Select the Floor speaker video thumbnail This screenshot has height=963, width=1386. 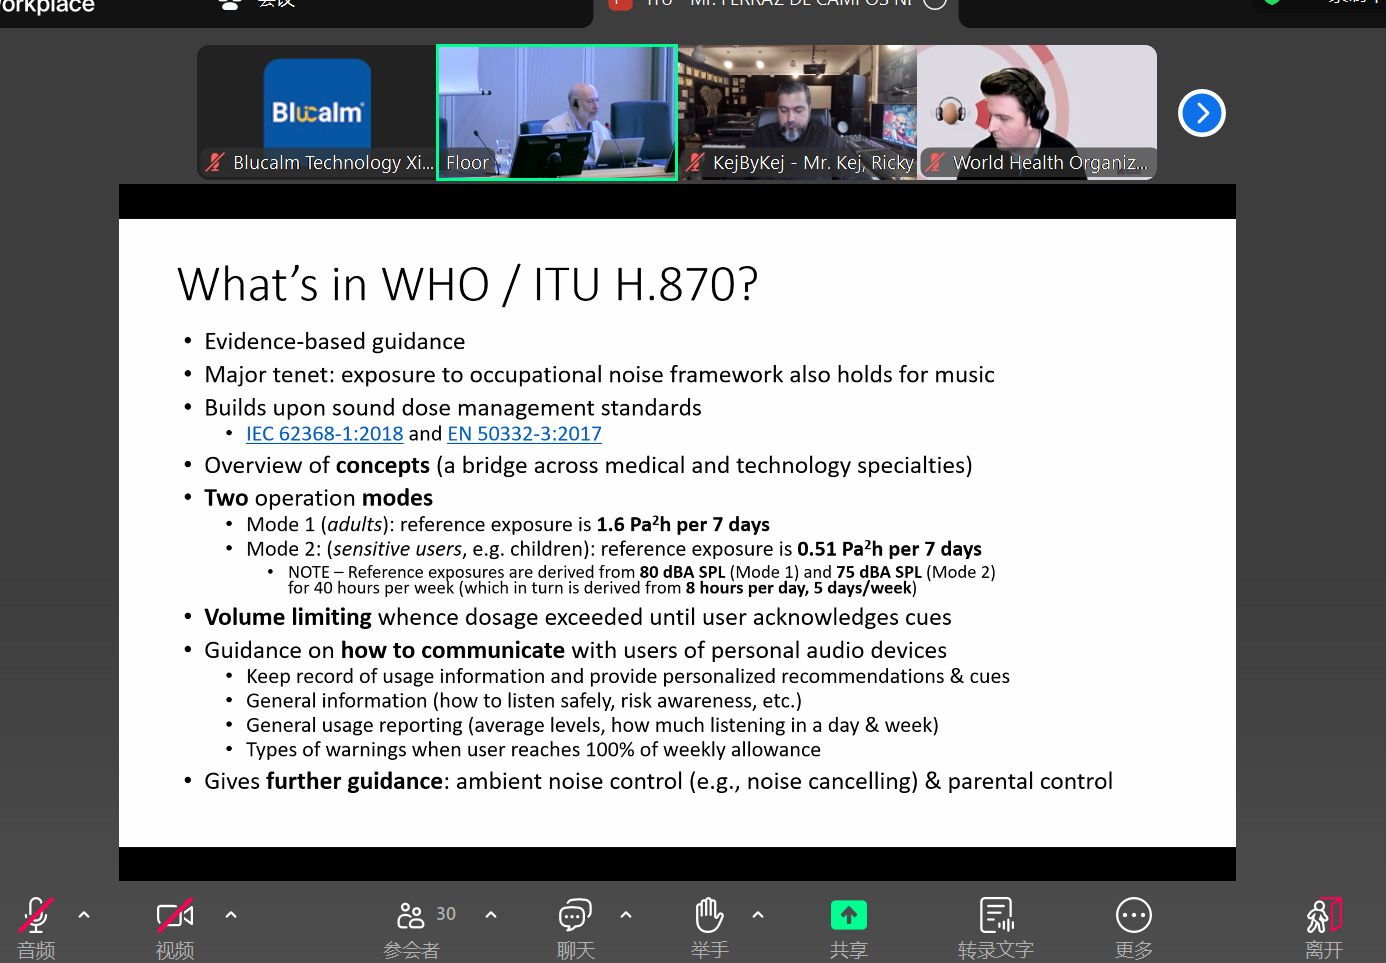click(557, 112)
